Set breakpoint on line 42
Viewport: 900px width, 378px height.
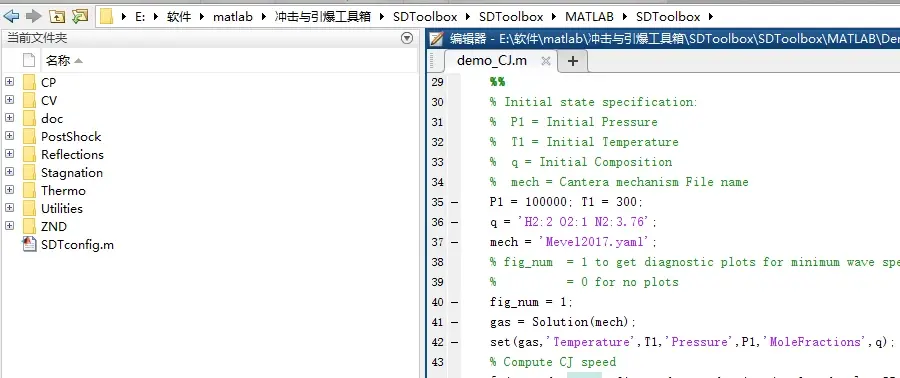pyautogui.click(x=454, y=342)
